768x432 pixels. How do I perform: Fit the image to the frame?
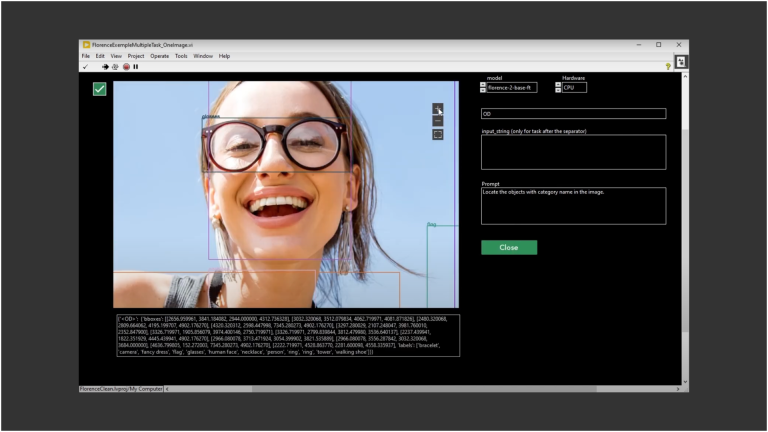(x=437, y=134)
